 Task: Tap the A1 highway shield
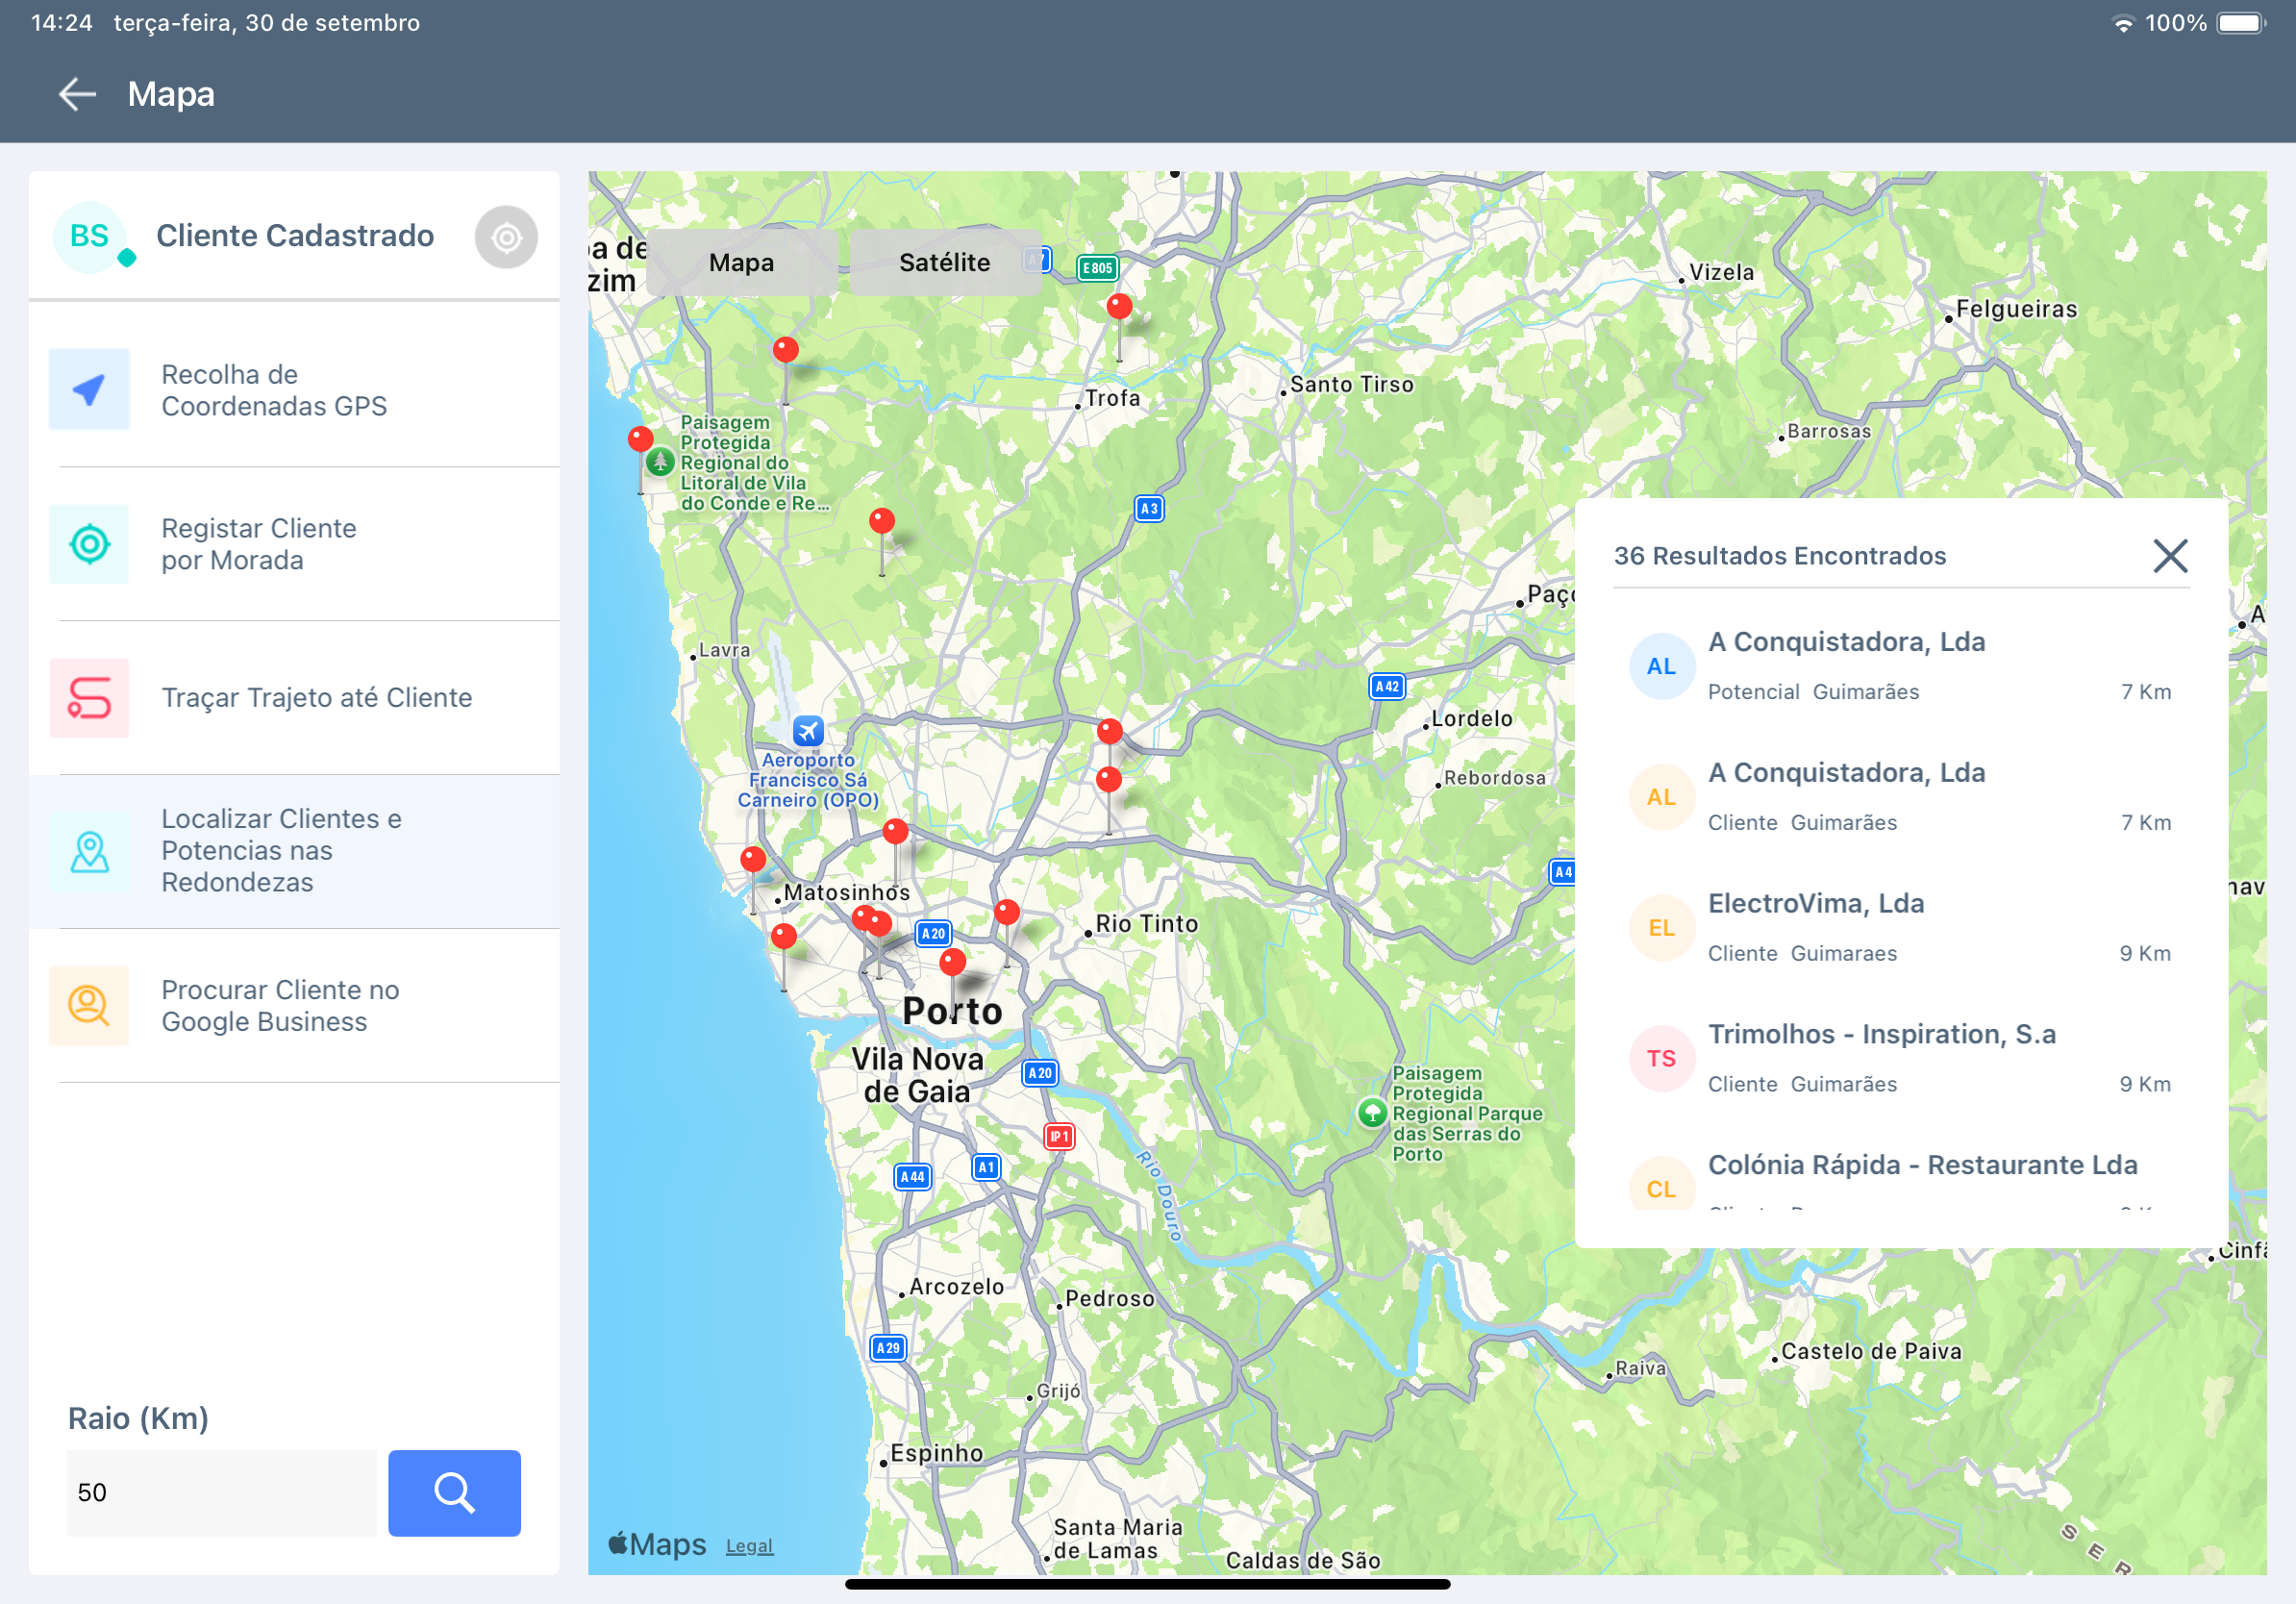986,1167
